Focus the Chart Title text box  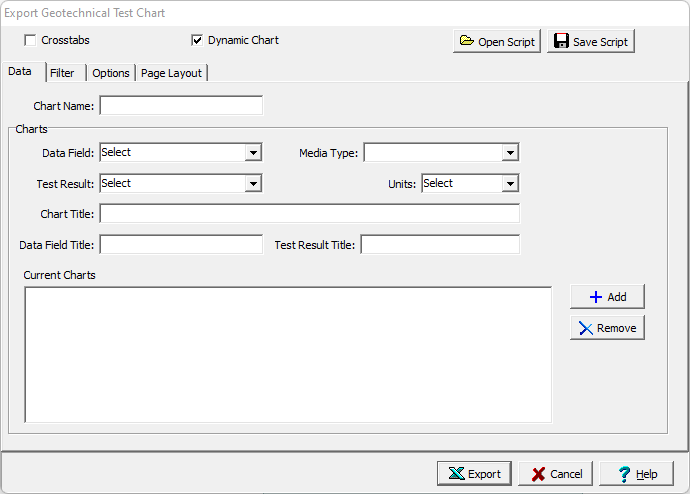tap(309, 214)
